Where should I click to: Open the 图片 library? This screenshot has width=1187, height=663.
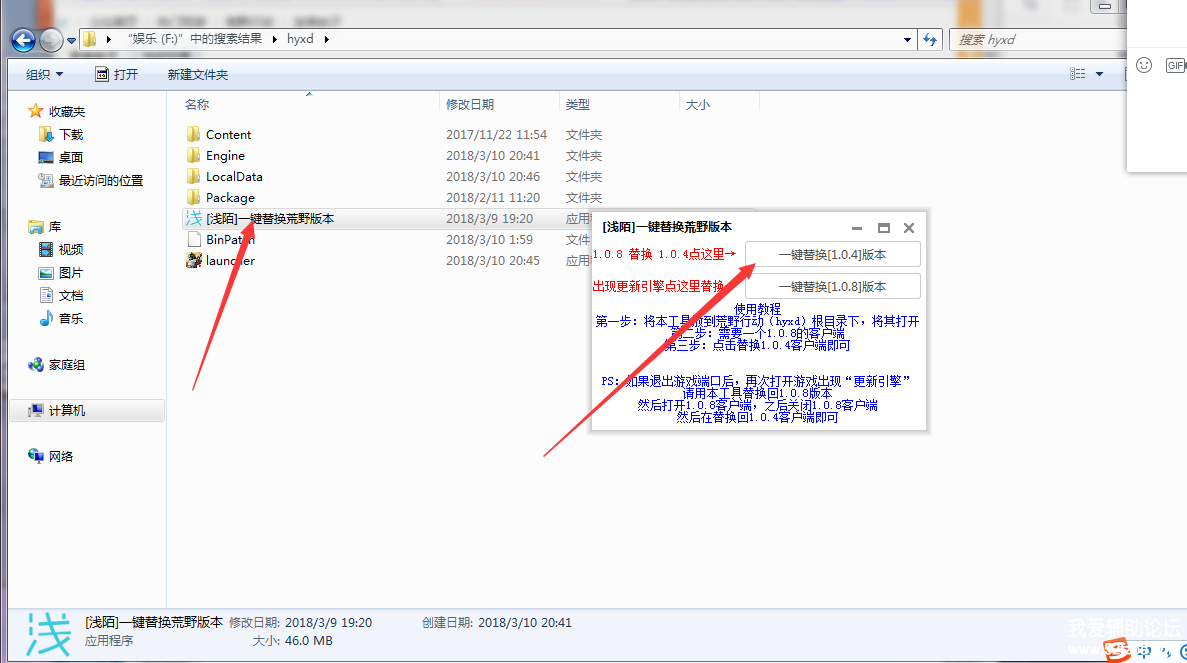coord(70,272)
